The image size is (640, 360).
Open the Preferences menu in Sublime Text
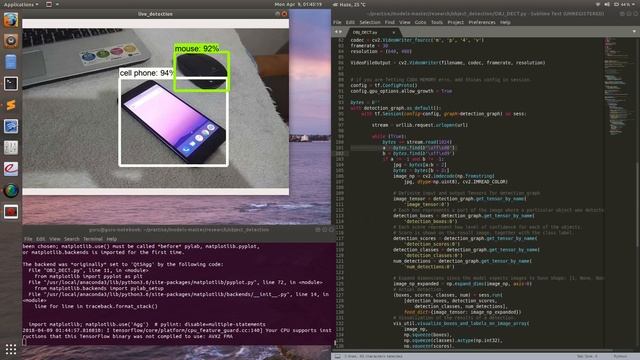tap(482, 22)
